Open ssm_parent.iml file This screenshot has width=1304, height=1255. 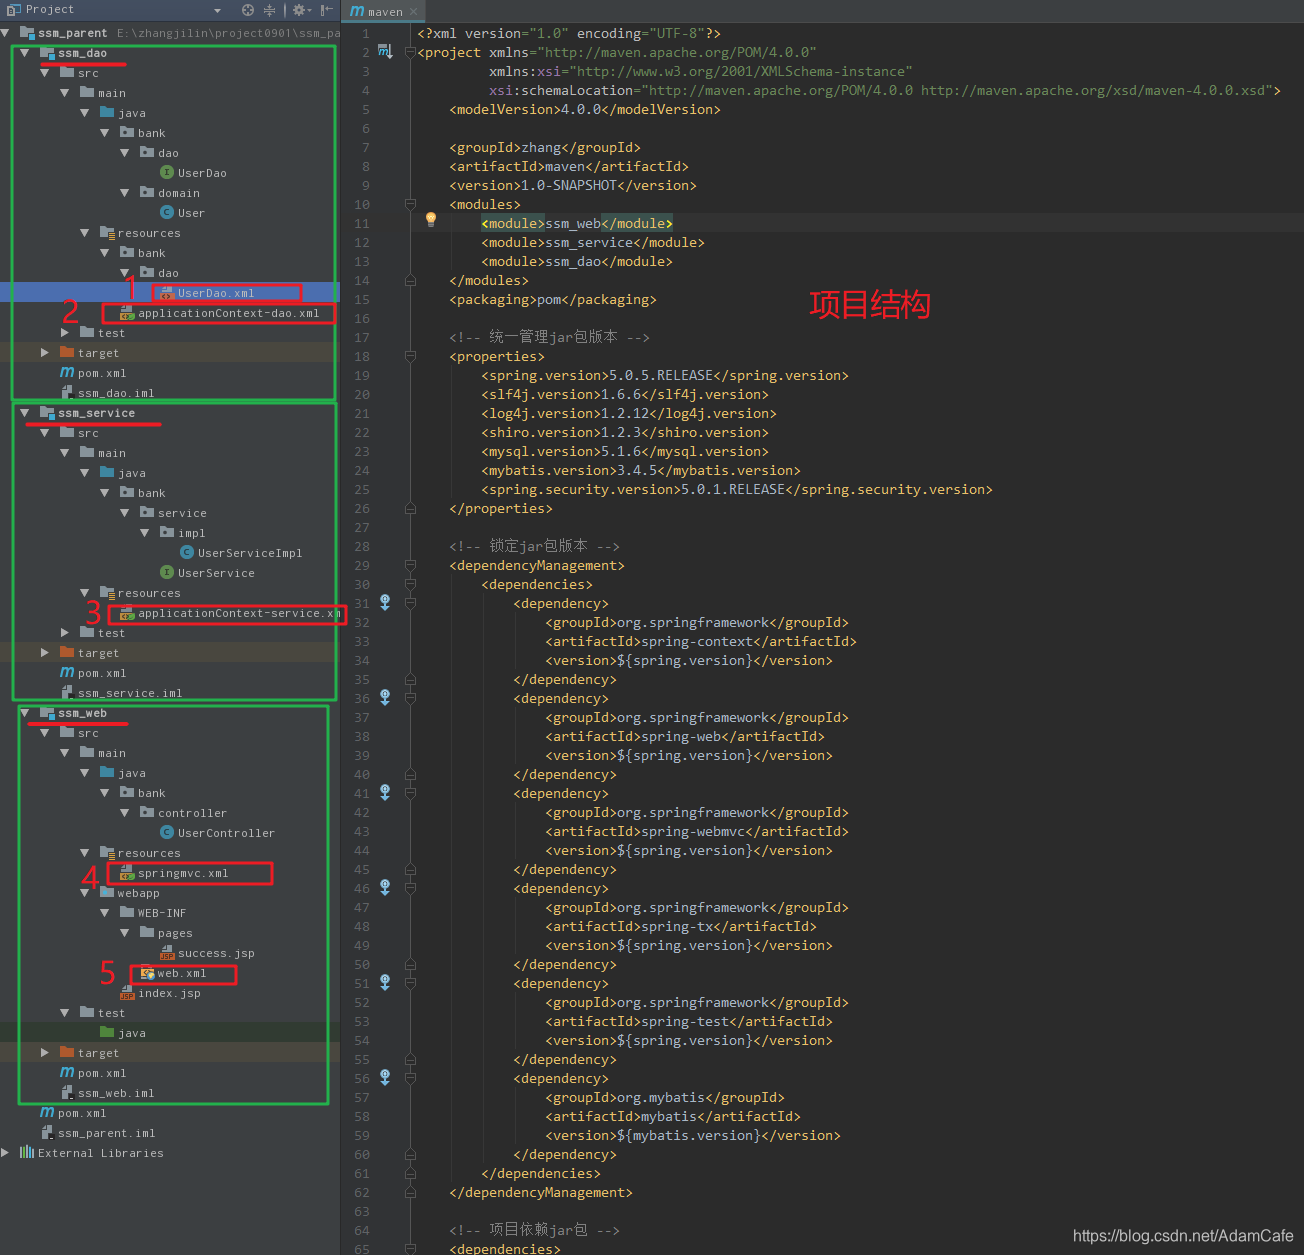[x=97, y=1133]
